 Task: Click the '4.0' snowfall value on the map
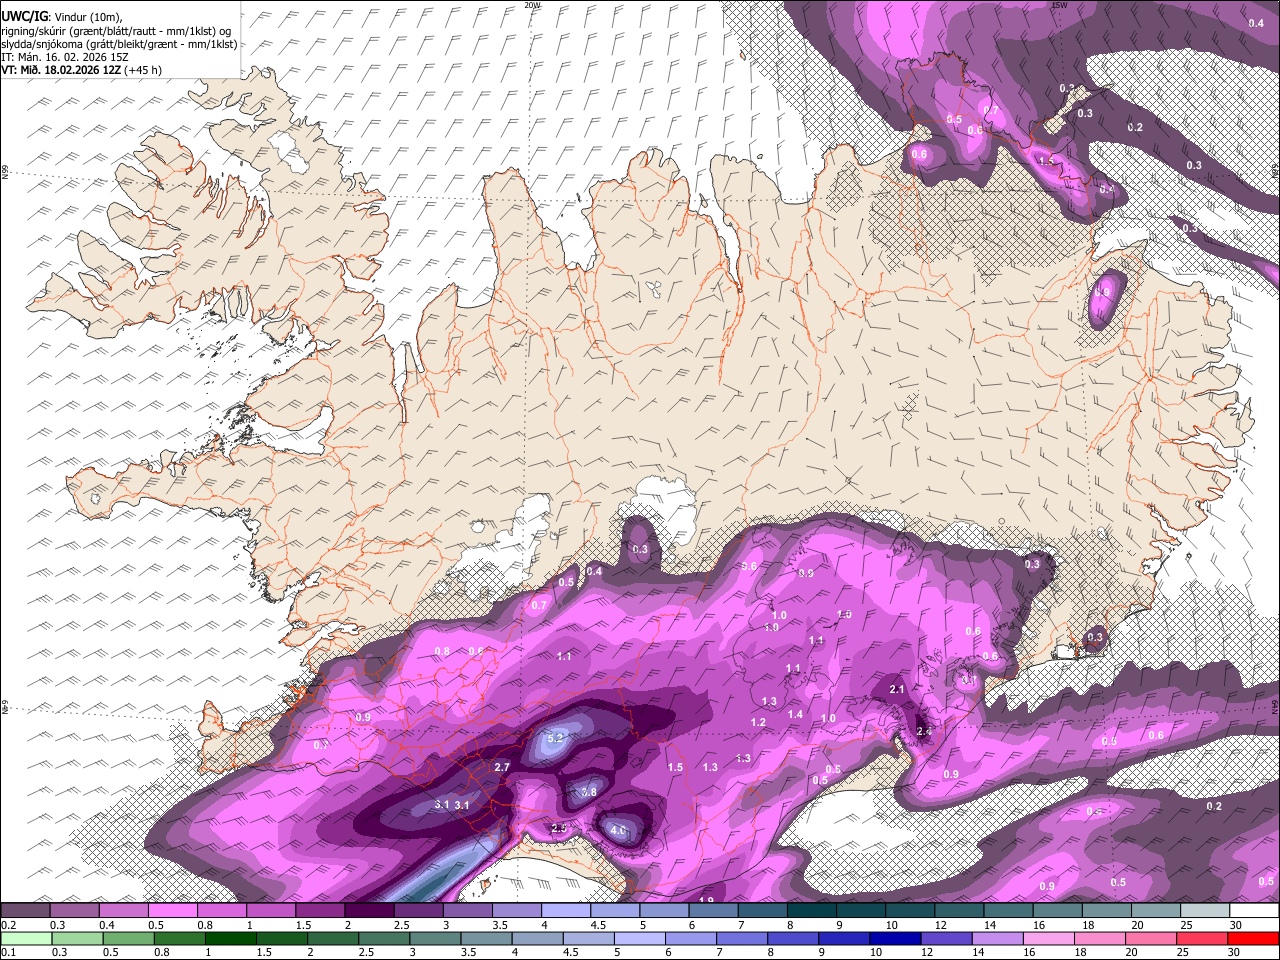(x=618, y=830)
